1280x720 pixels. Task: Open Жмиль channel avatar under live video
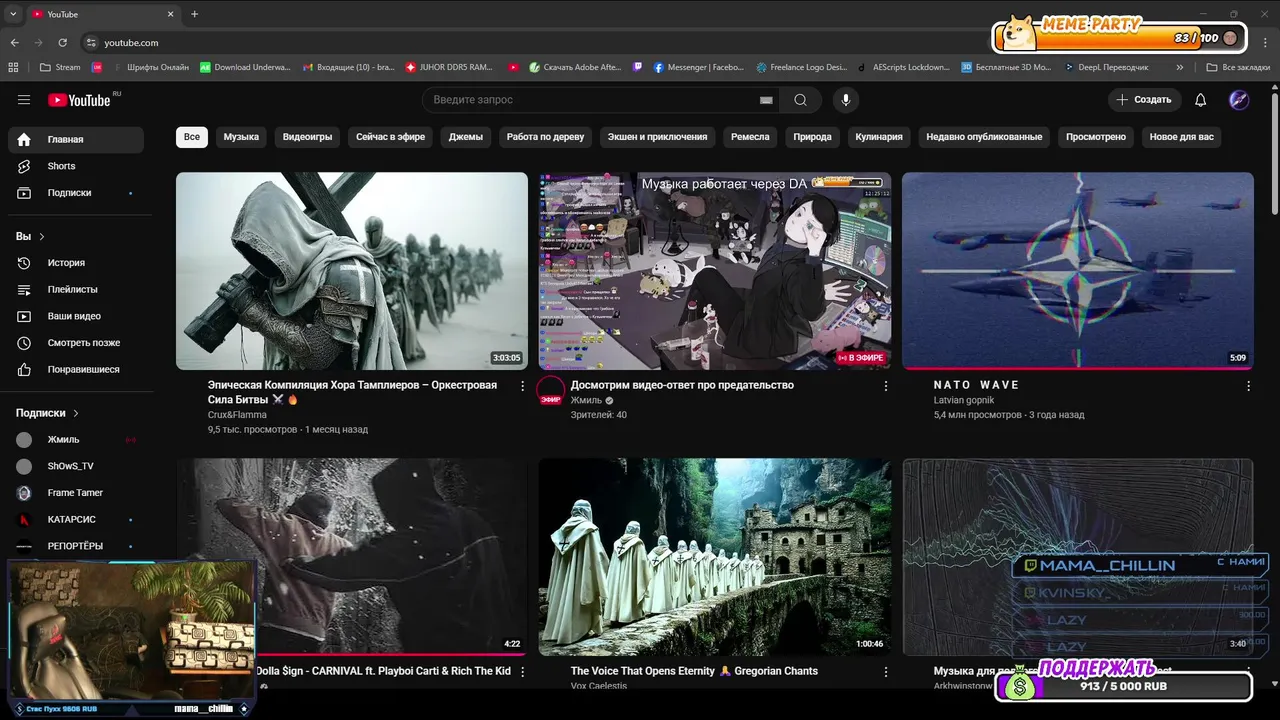coord(551,392)
